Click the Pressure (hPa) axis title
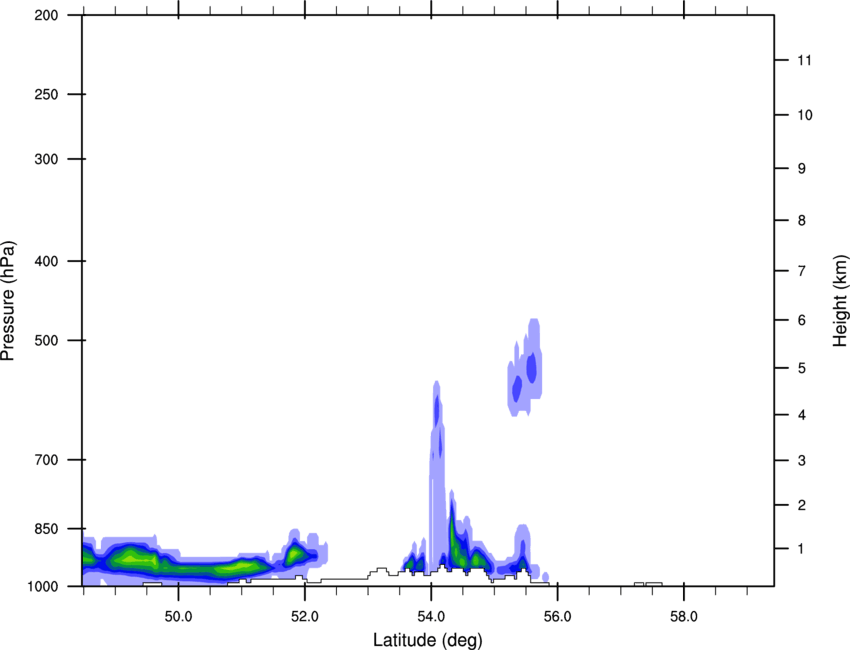 8,301
